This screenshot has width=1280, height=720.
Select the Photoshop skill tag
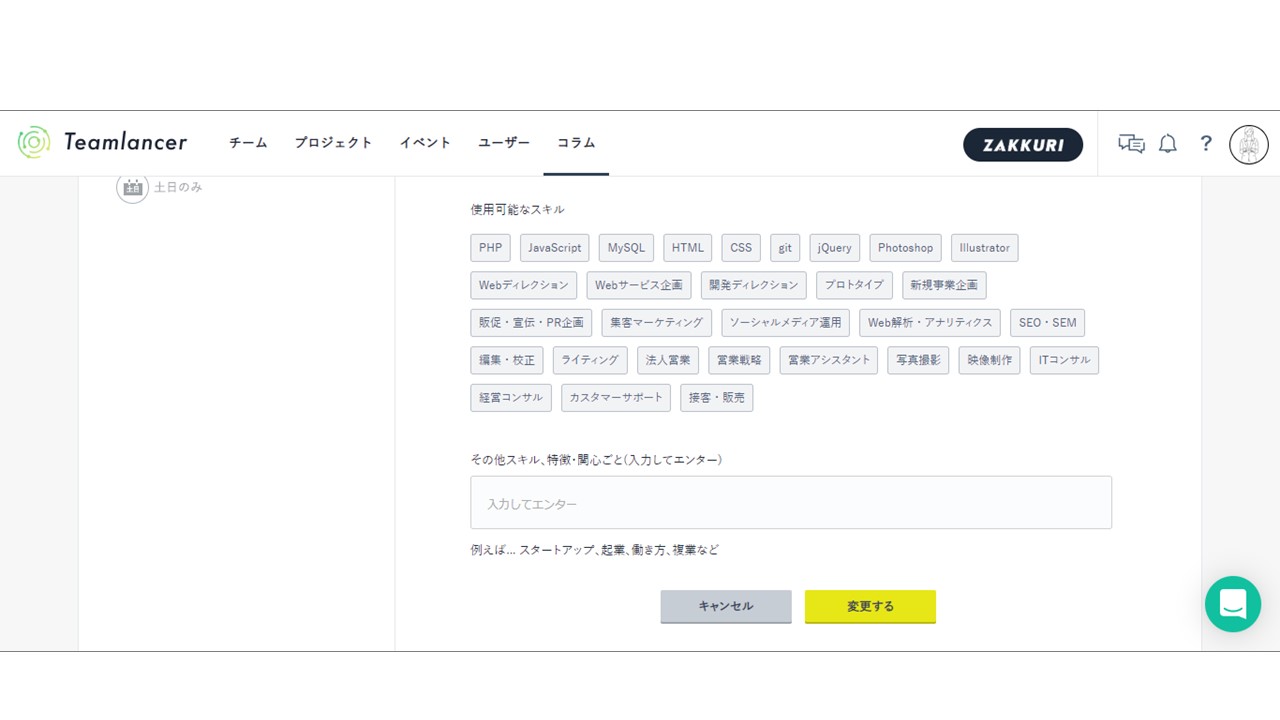point(905,248)
